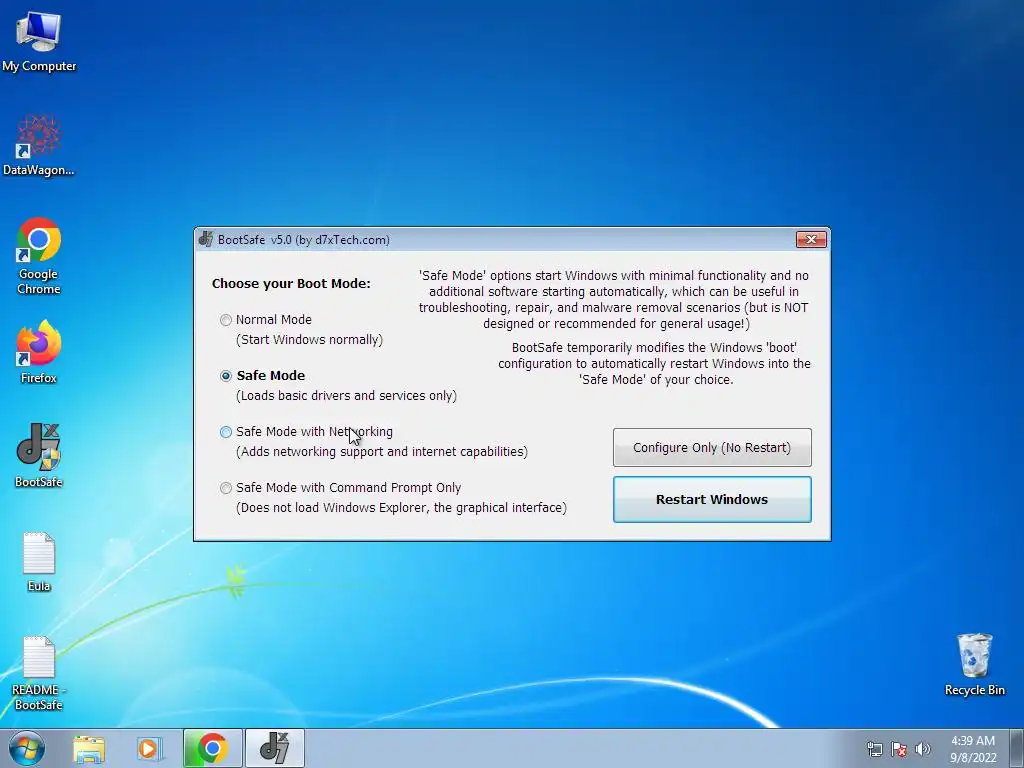This screenshot has width=1024, height=768.
Task: Click the BootSafe v5.0 title bar text
Action: point(304,240)
